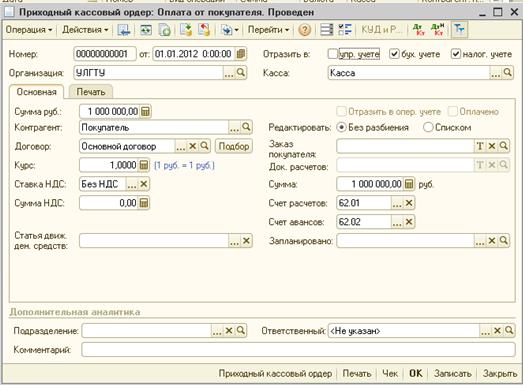Image resolution: width=523 pixels, height=385 pixels.
Task: Clear Счет авансов field using X
Action: pyautogui.click(x=409, y=222)
